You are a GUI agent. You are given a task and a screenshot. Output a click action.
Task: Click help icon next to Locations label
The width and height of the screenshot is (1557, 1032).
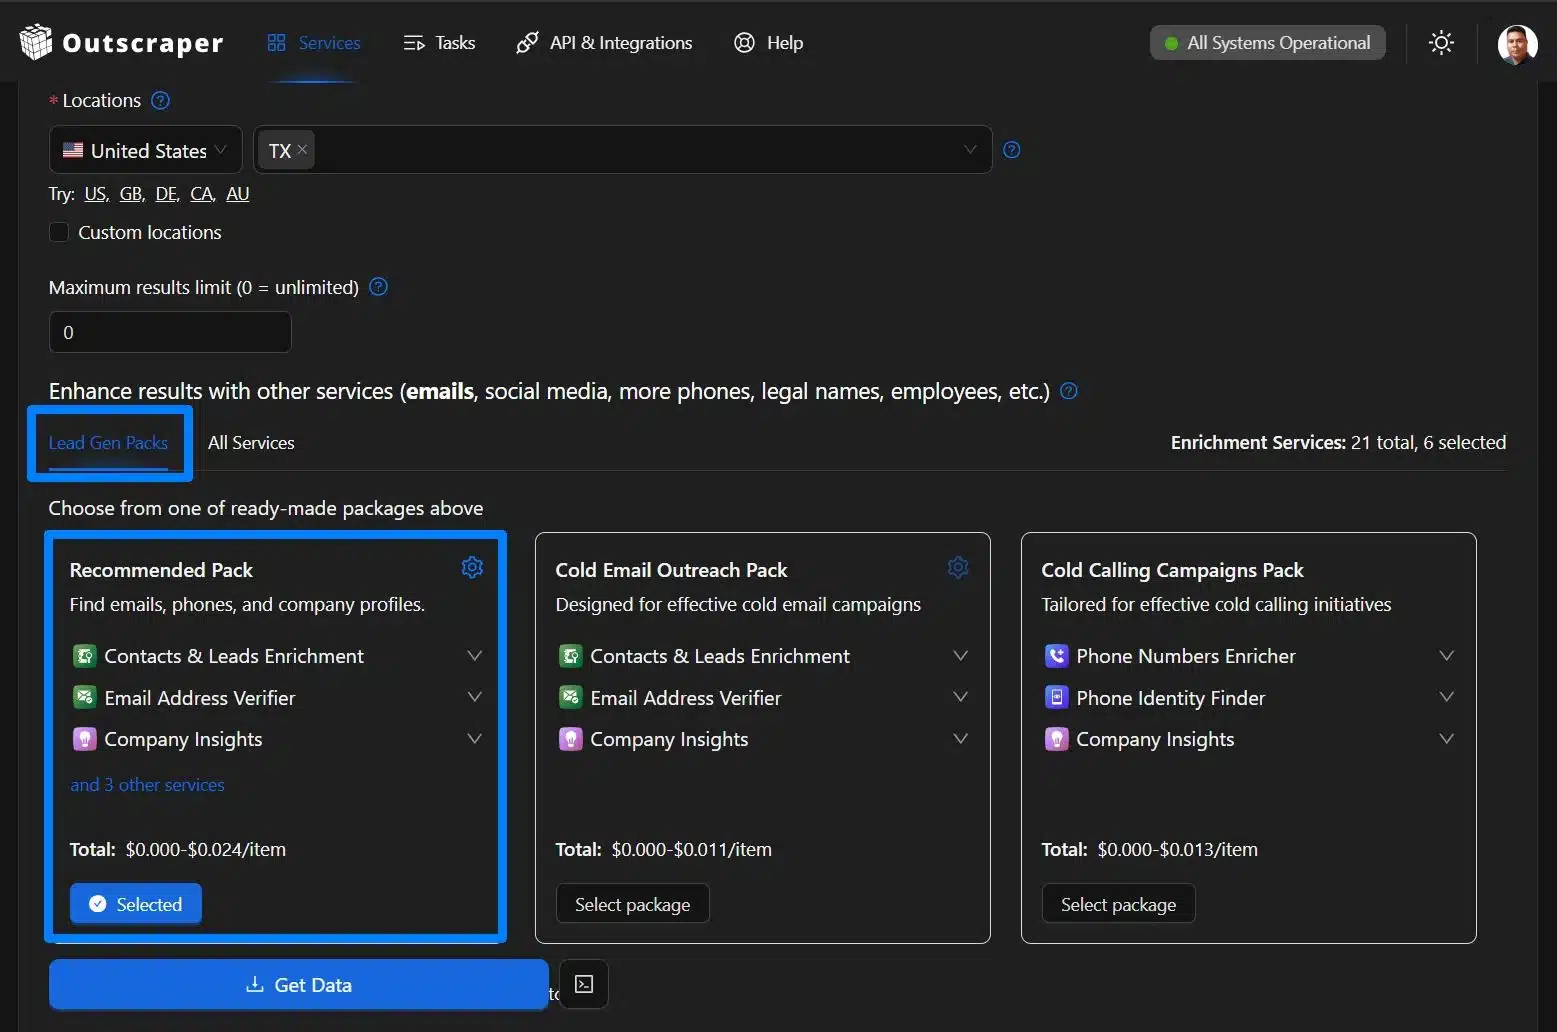tap(160, 101)
